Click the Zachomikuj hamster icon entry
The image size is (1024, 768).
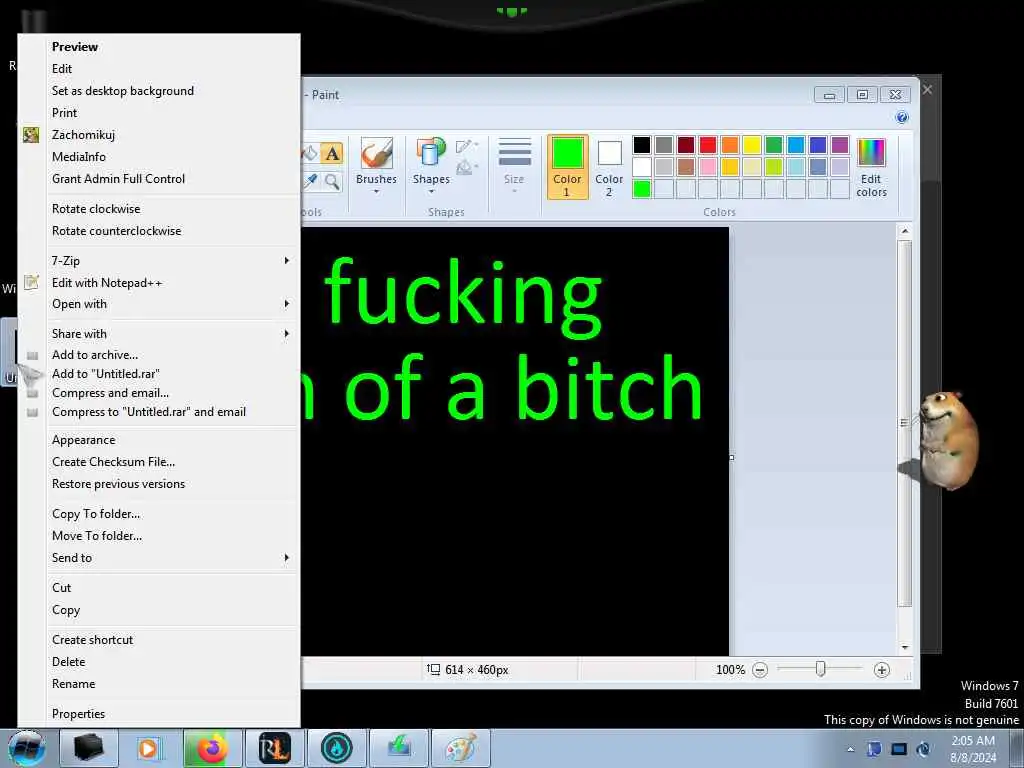pyautogui.click(x=31, y=135)
